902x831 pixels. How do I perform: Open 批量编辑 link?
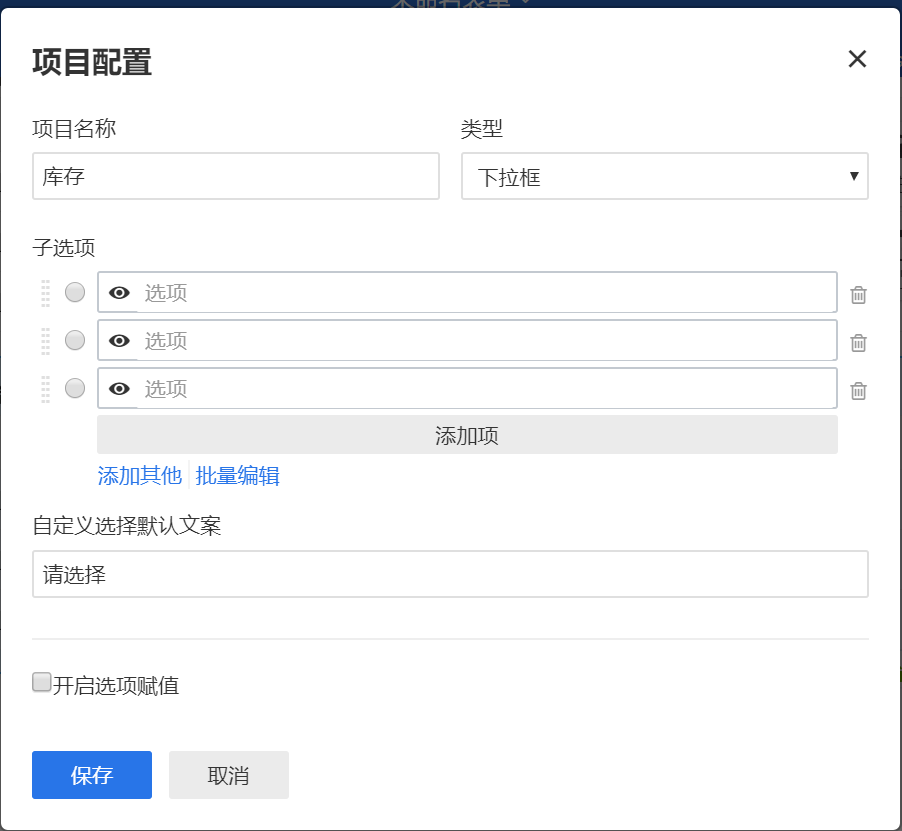coord(238,476)
